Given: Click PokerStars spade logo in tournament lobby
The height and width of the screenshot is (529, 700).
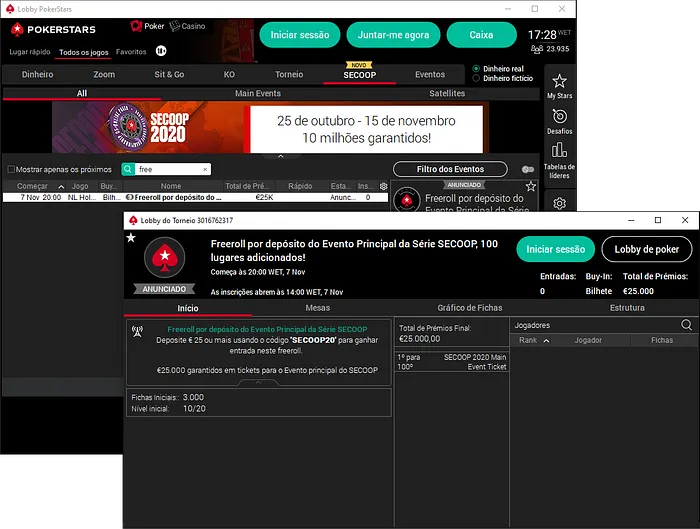Looking at the screenshot, I should pyautogui.click(x=164, y=258).
